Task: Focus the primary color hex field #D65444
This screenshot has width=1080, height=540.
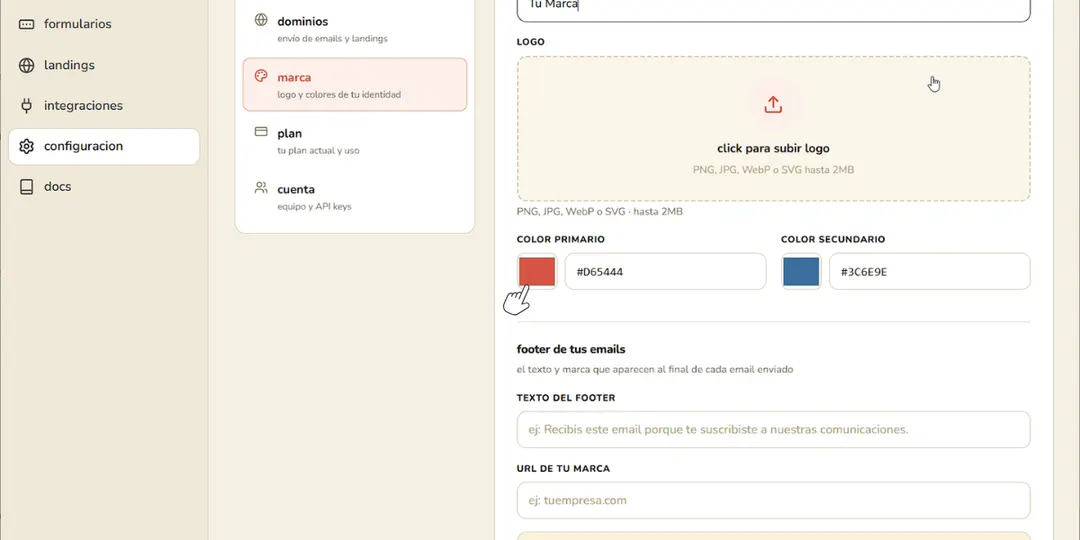Action: (x=665, y=271)
